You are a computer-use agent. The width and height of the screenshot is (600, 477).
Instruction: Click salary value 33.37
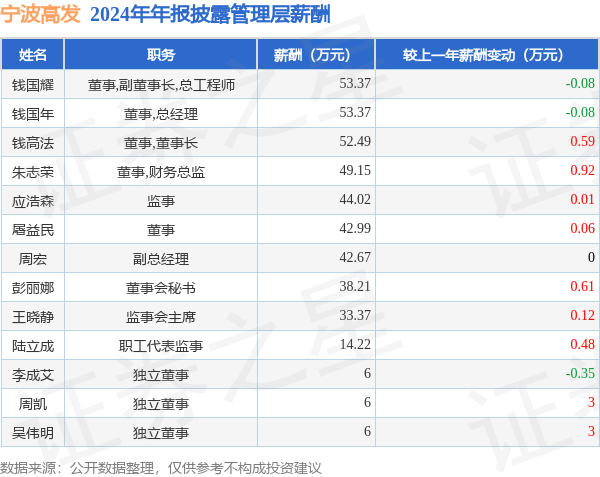(355, 315)
